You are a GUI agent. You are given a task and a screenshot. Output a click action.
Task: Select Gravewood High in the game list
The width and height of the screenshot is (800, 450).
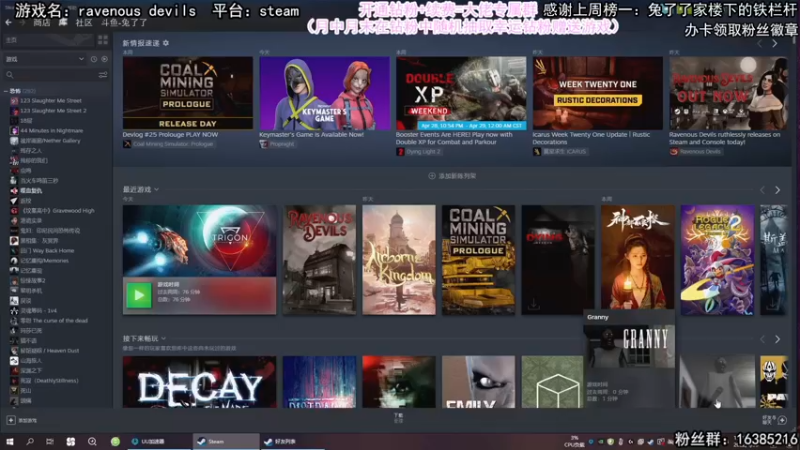click(58, 211)
